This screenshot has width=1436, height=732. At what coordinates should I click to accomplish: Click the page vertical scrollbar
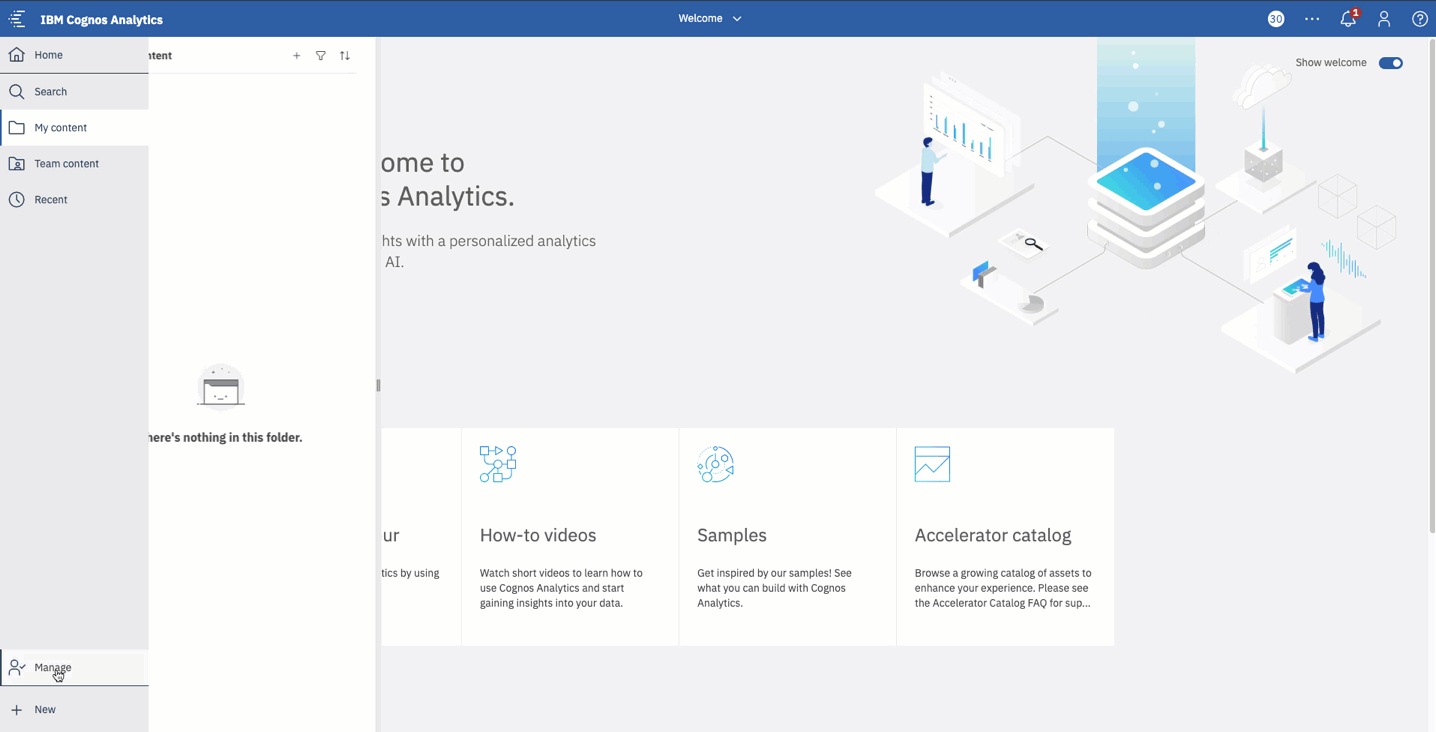[1431, 286]
